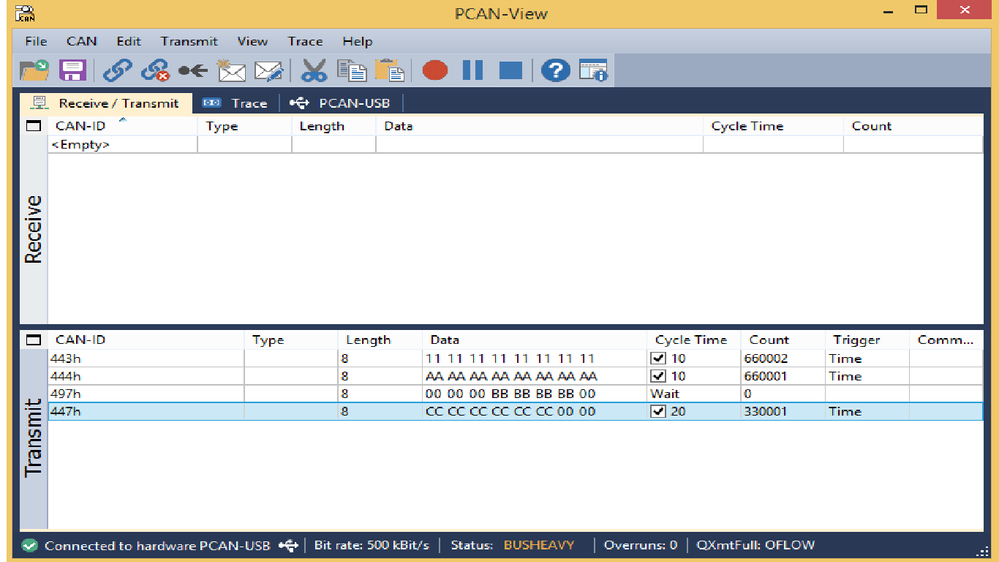
Task: Paste with the clipboard icon
Action: [x=390, y=70]
